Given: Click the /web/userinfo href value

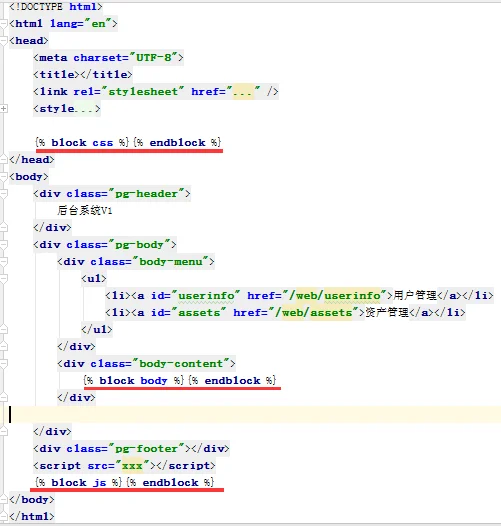Looking at the screenshot, I should click(x=334, y=296).
